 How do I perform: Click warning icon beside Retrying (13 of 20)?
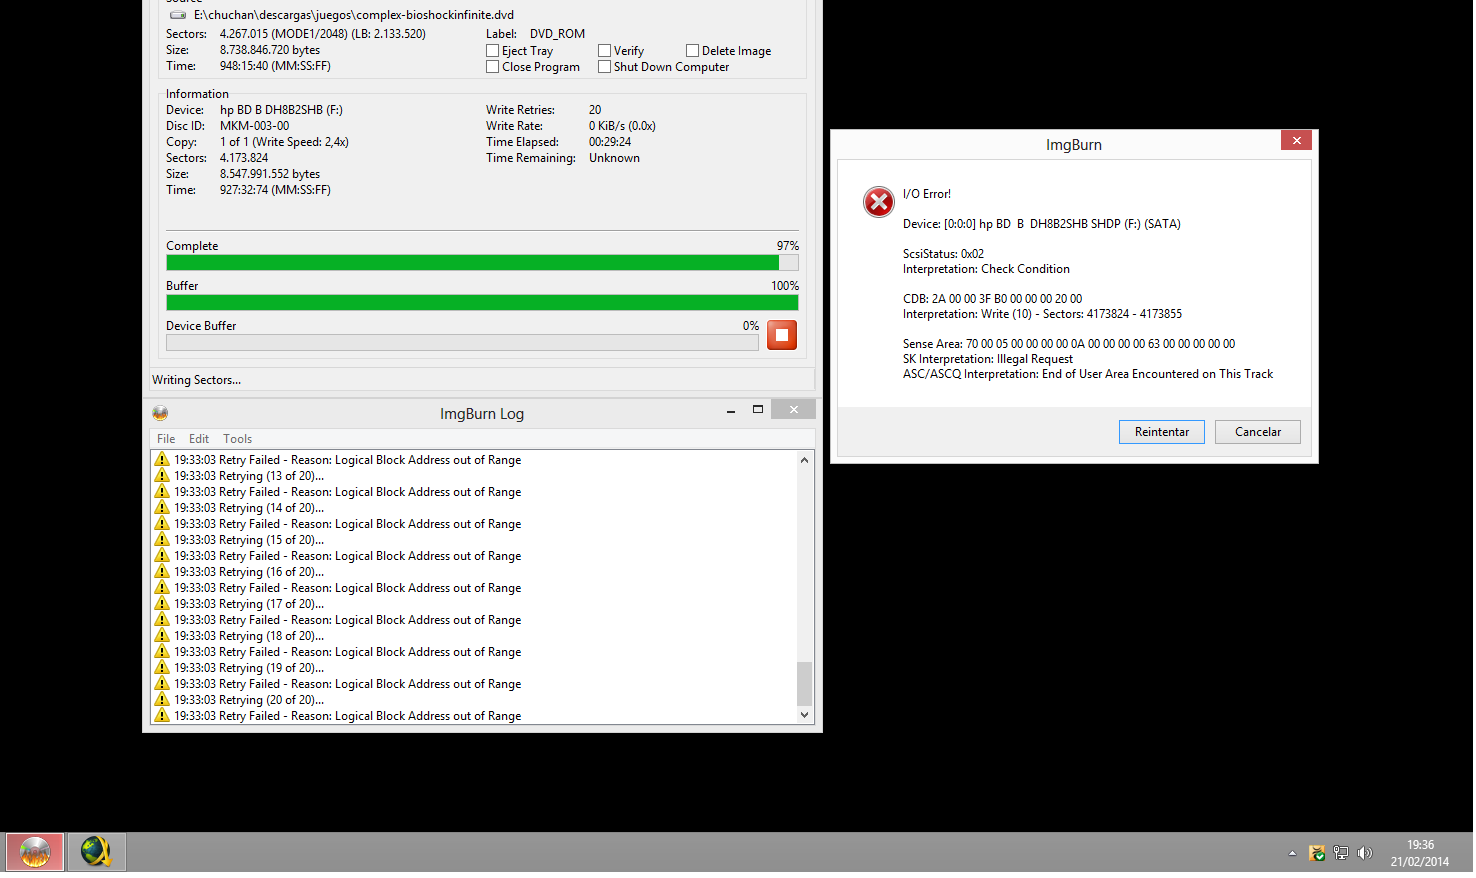click(x=162, y=476)
